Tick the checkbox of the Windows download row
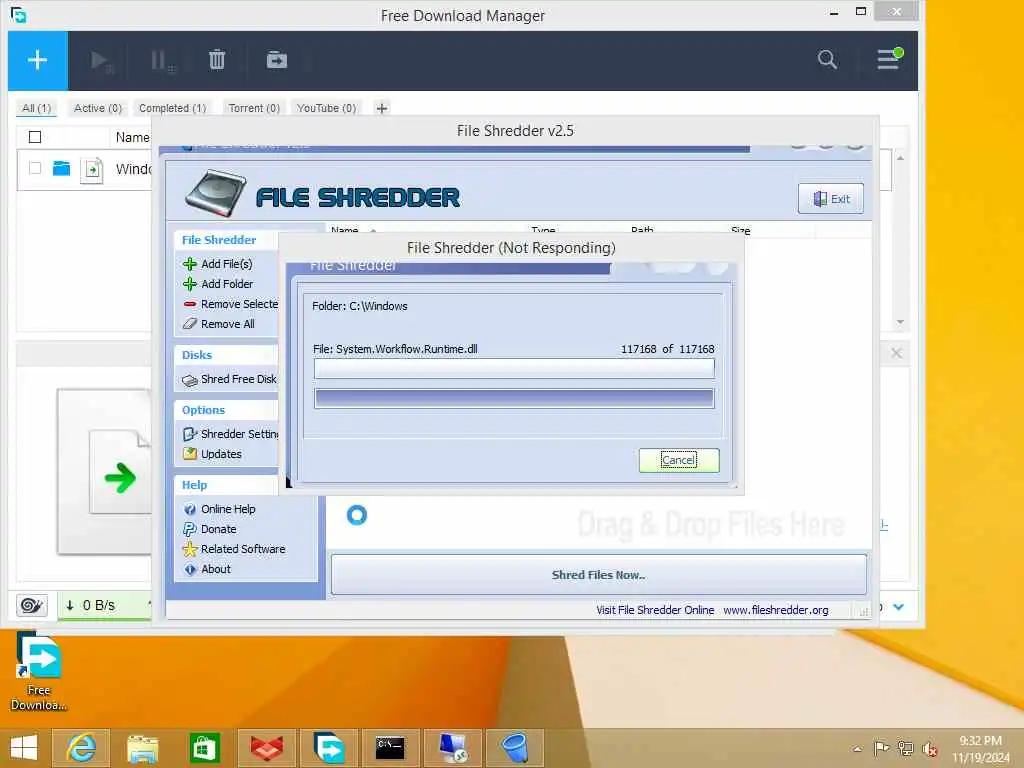Image resolution: width=1024 pixels, height=768 pixels. click(x=35, y=168)
